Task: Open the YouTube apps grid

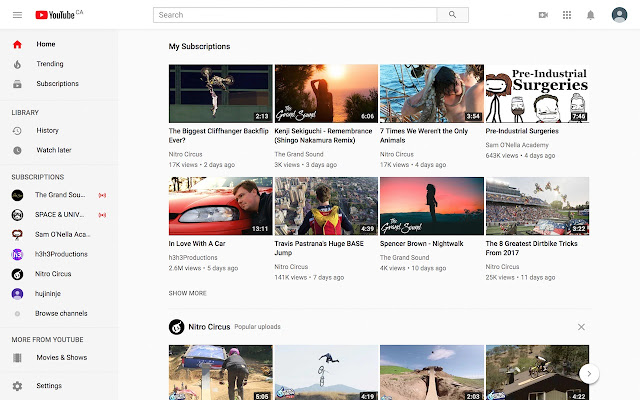Action: coord(567,15)
